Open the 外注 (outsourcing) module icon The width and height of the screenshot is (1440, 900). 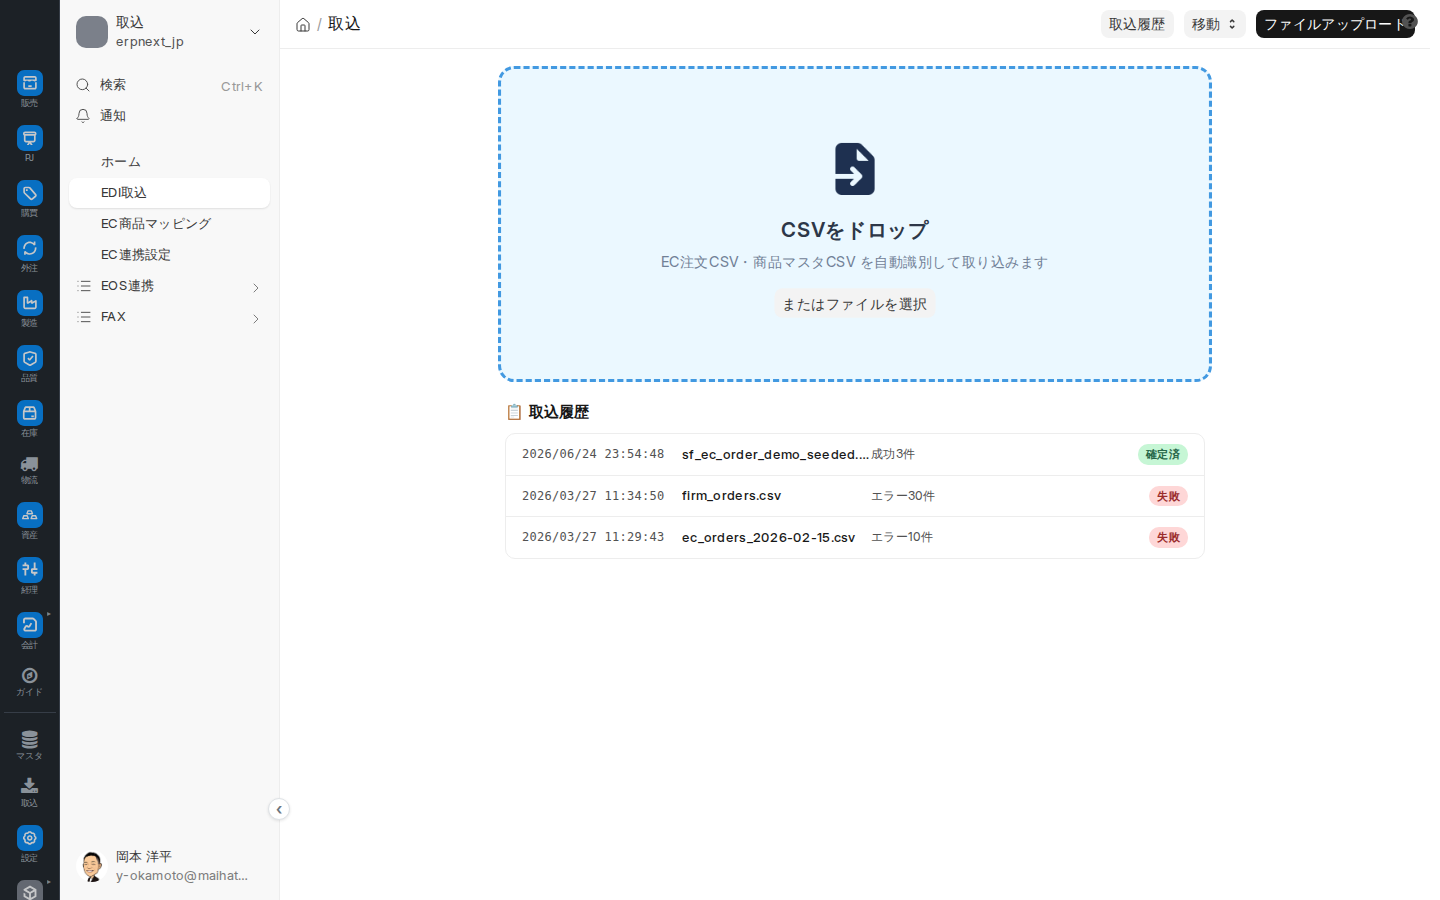(30, 248)
